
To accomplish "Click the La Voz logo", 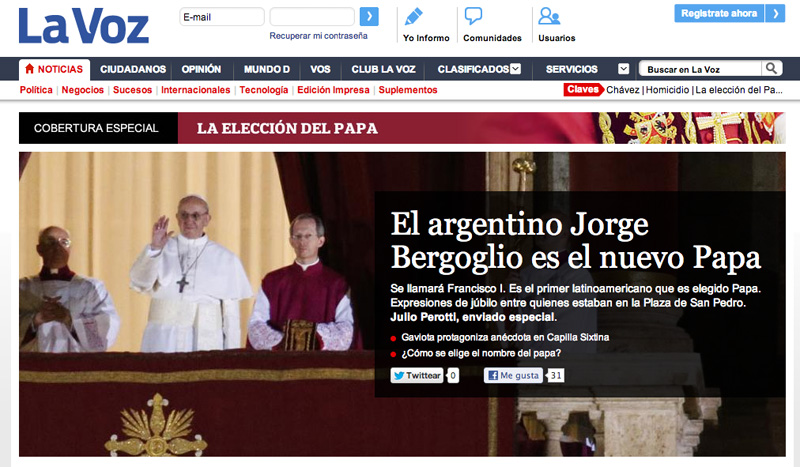I will [83, 27].
